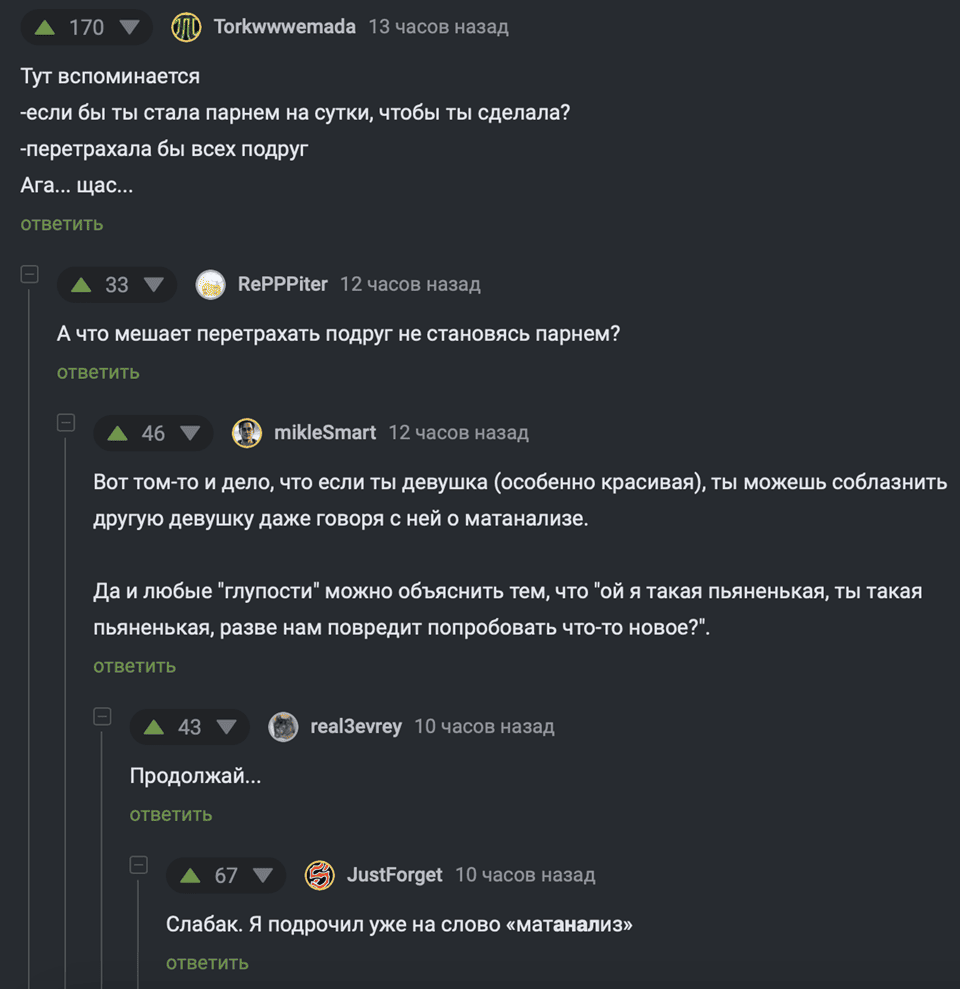Screen dimensions: 960x989
Task: Click RePPPiter's avatar
Action: tap(211, 284)
